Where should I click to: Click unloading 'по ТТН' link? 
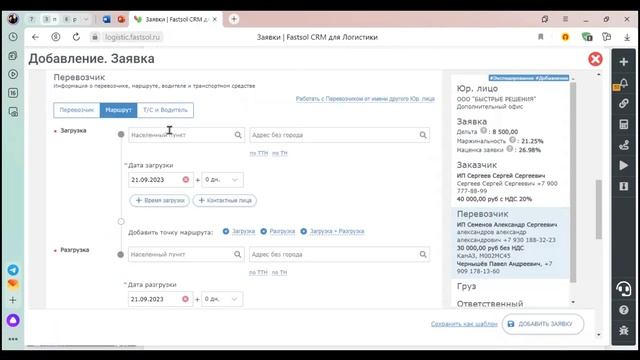tap(258, 272)
